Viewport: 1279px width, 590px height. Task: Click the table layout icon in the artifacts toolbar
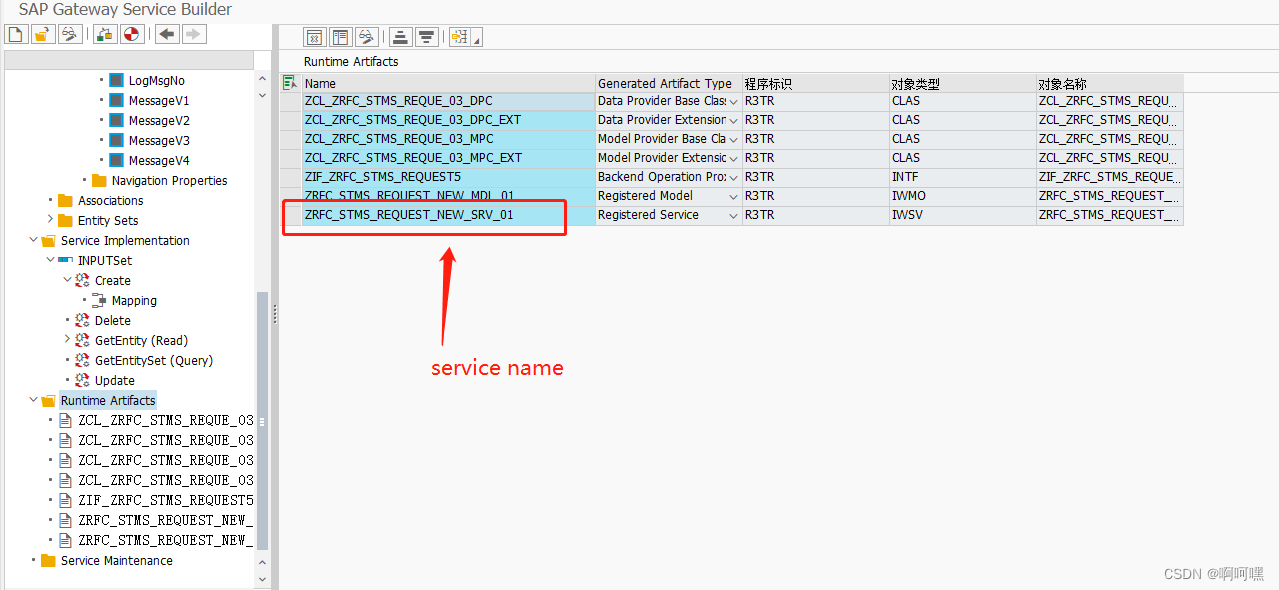(340, 36)
